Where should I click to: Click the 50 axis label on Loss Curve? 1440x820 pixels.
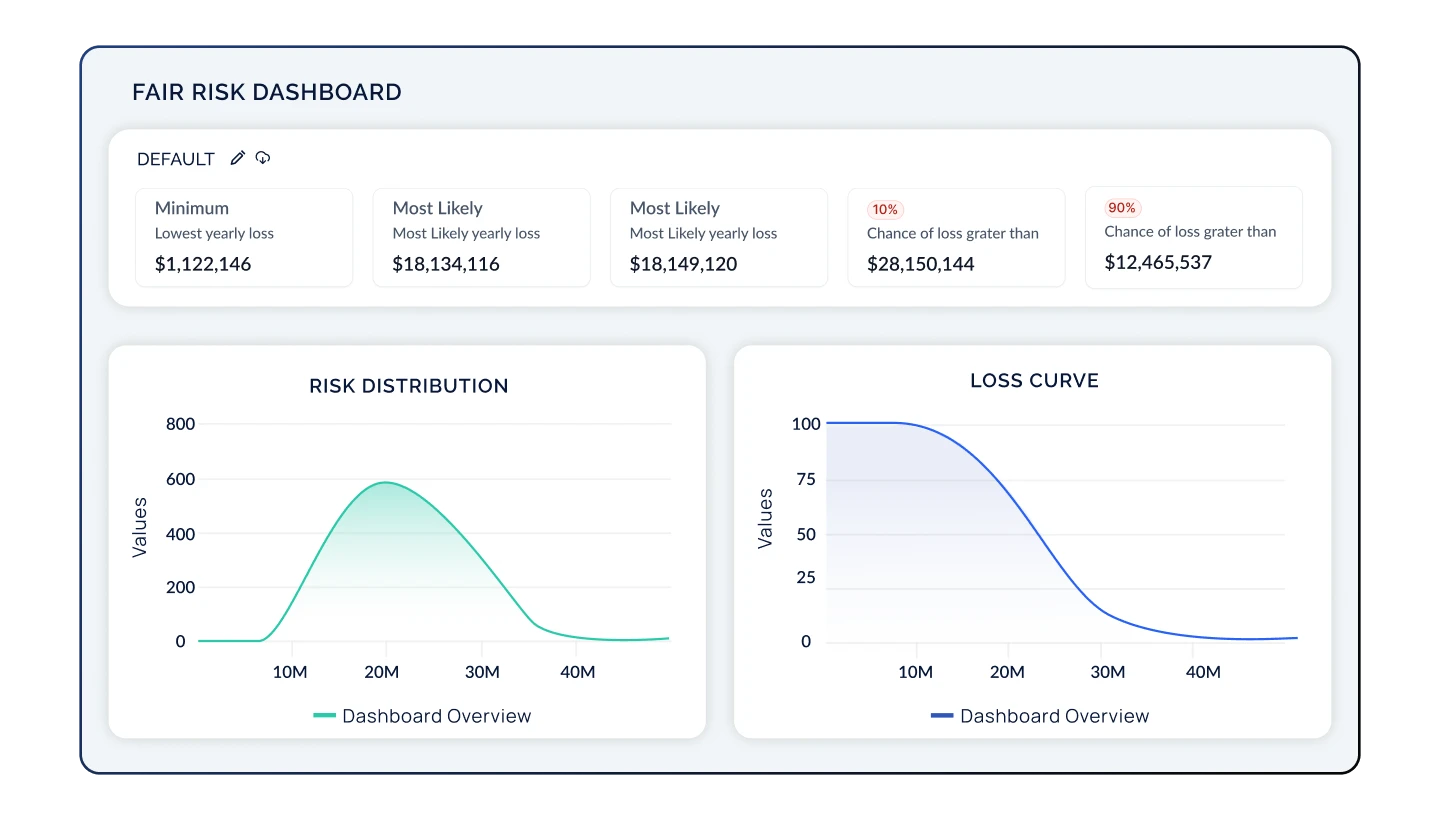pyautogui.click(x=806, y=535)
